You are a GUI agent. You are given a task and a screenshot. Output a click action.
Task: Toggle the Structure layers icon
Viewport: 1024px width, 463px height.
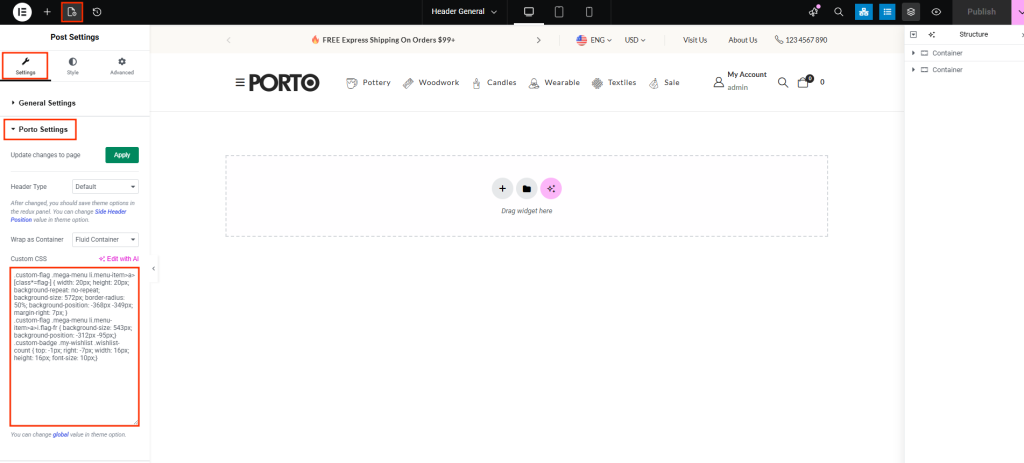tap(911, 12)
